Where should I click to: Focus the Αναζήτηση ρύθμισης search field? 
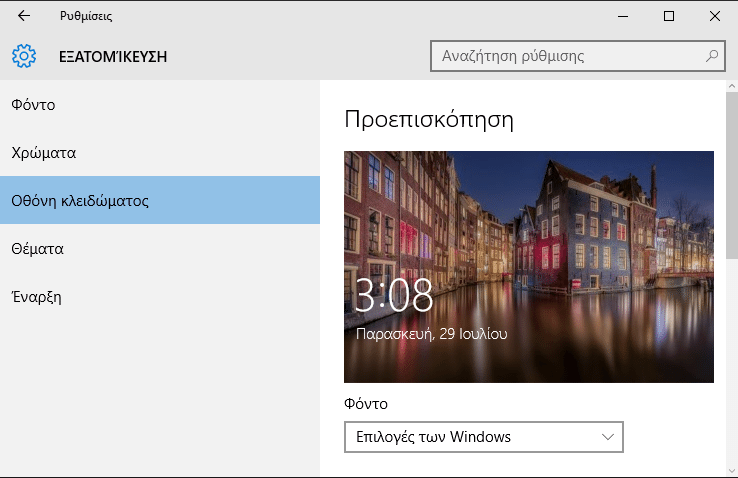[x=578, y=56]
